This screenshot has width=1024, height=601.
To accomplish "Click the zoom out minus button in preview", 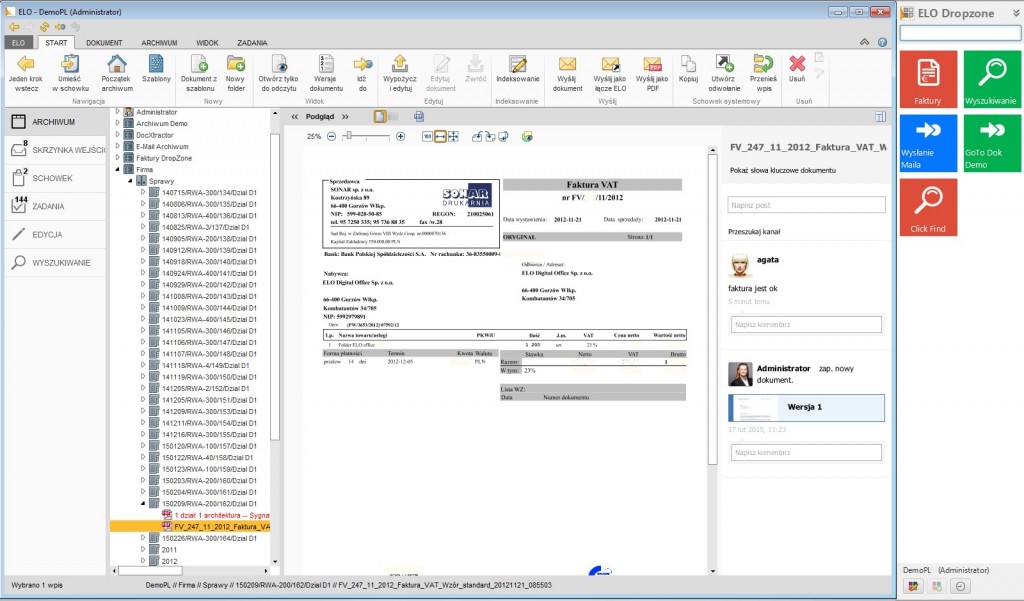I will coord(331,137).
